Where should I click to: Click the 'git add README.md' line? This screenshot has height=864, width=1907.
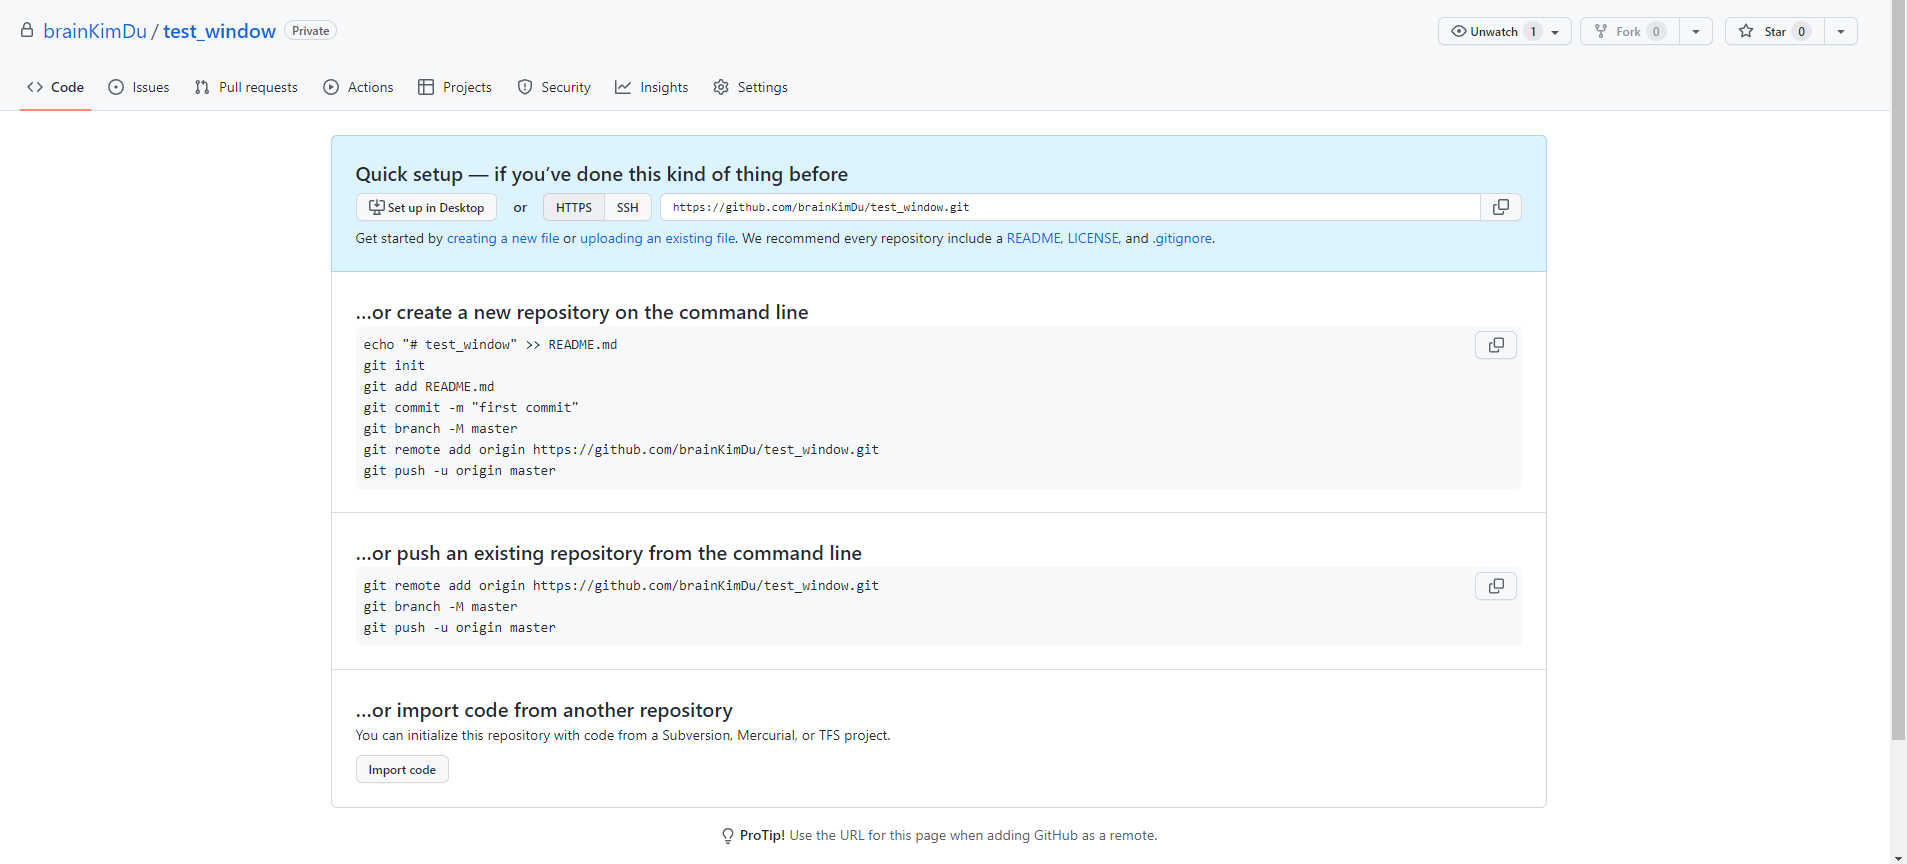(x=429, y=386)
